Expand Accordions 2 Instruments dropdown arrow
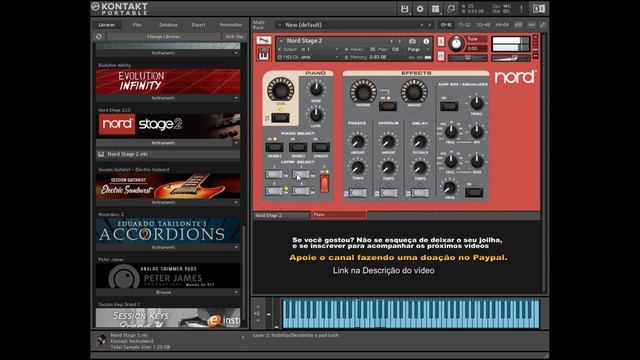The height and width of the screenshot is (360, 640). [236, 247]
